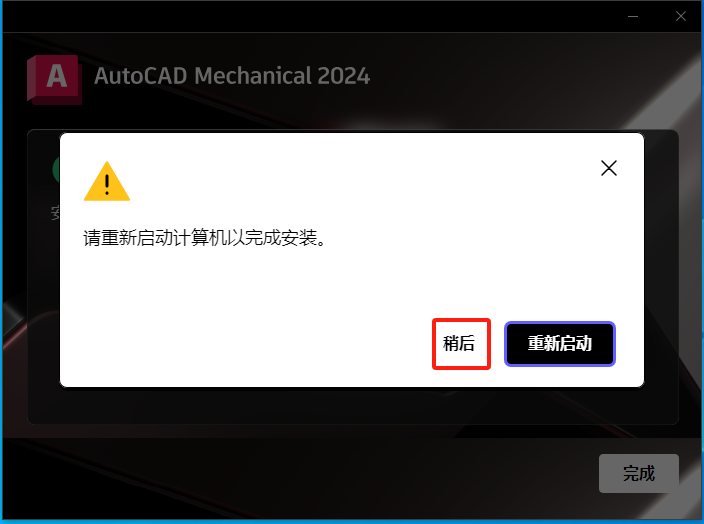The height and width of the screenshot is (524, 704).
Task: Click the dark install panel below the dialog
Action: pos(353,405)
